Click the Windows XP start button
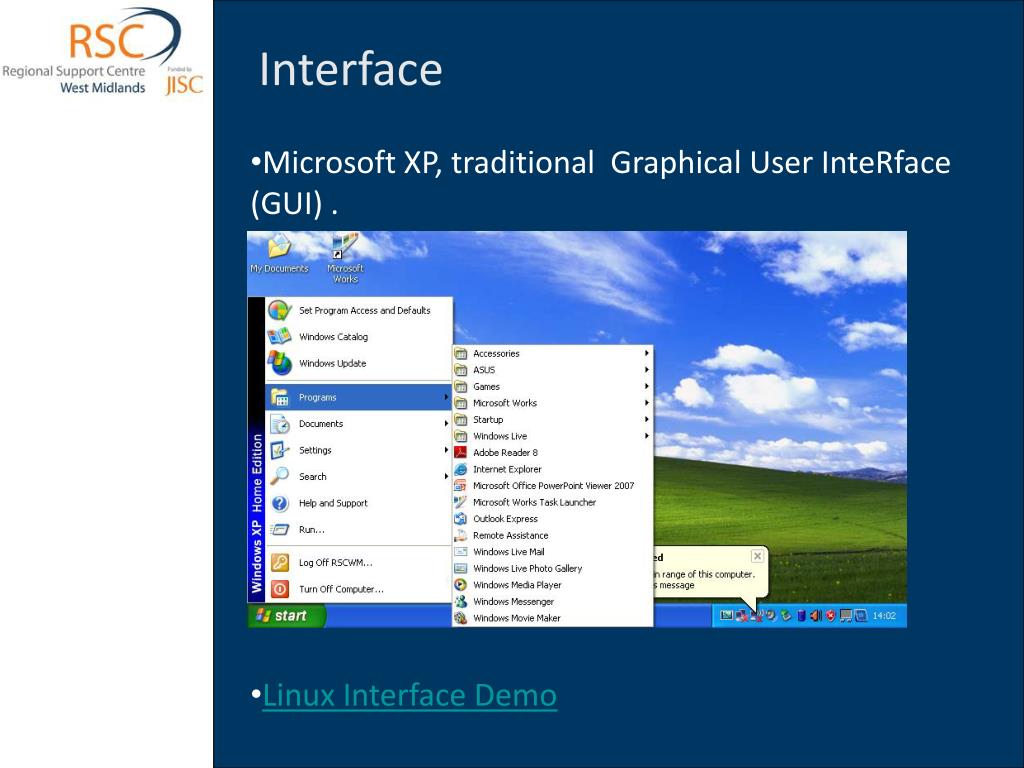 point(286,615)
